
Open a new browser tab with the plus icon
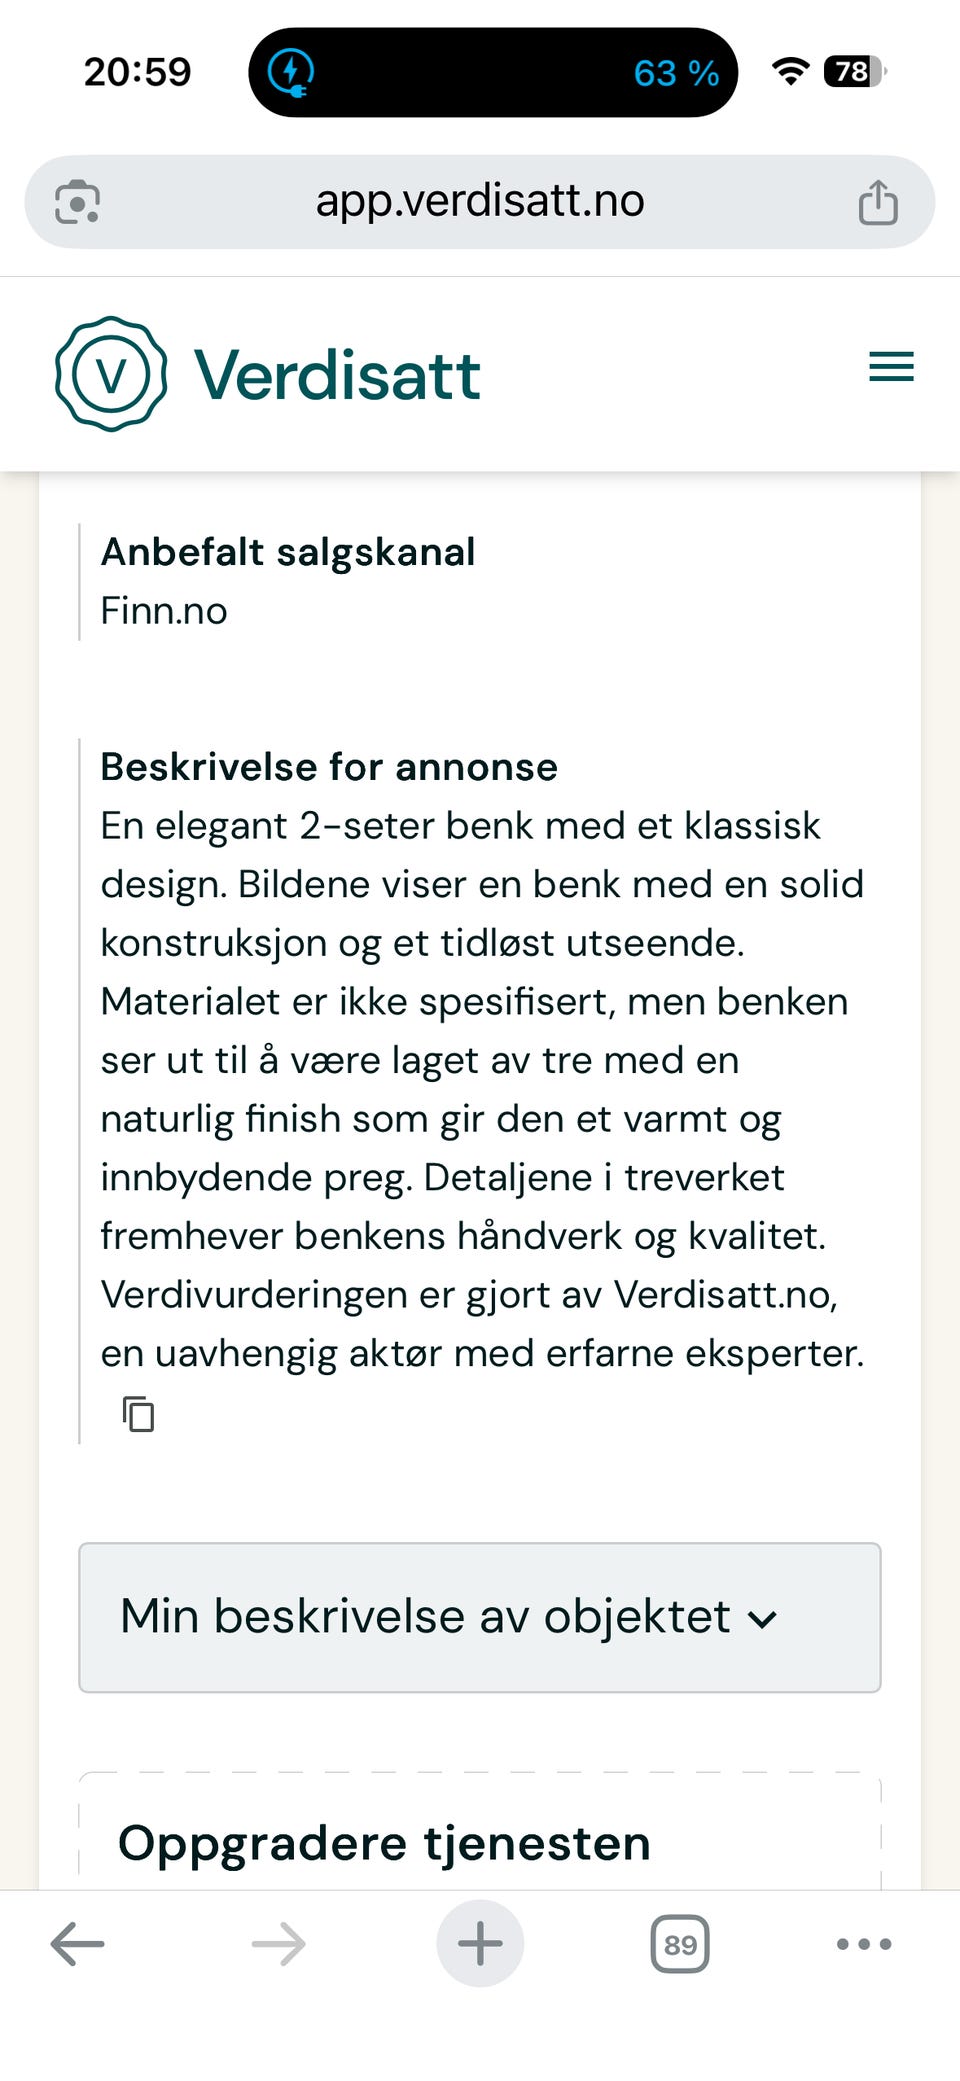point(480,1943)
